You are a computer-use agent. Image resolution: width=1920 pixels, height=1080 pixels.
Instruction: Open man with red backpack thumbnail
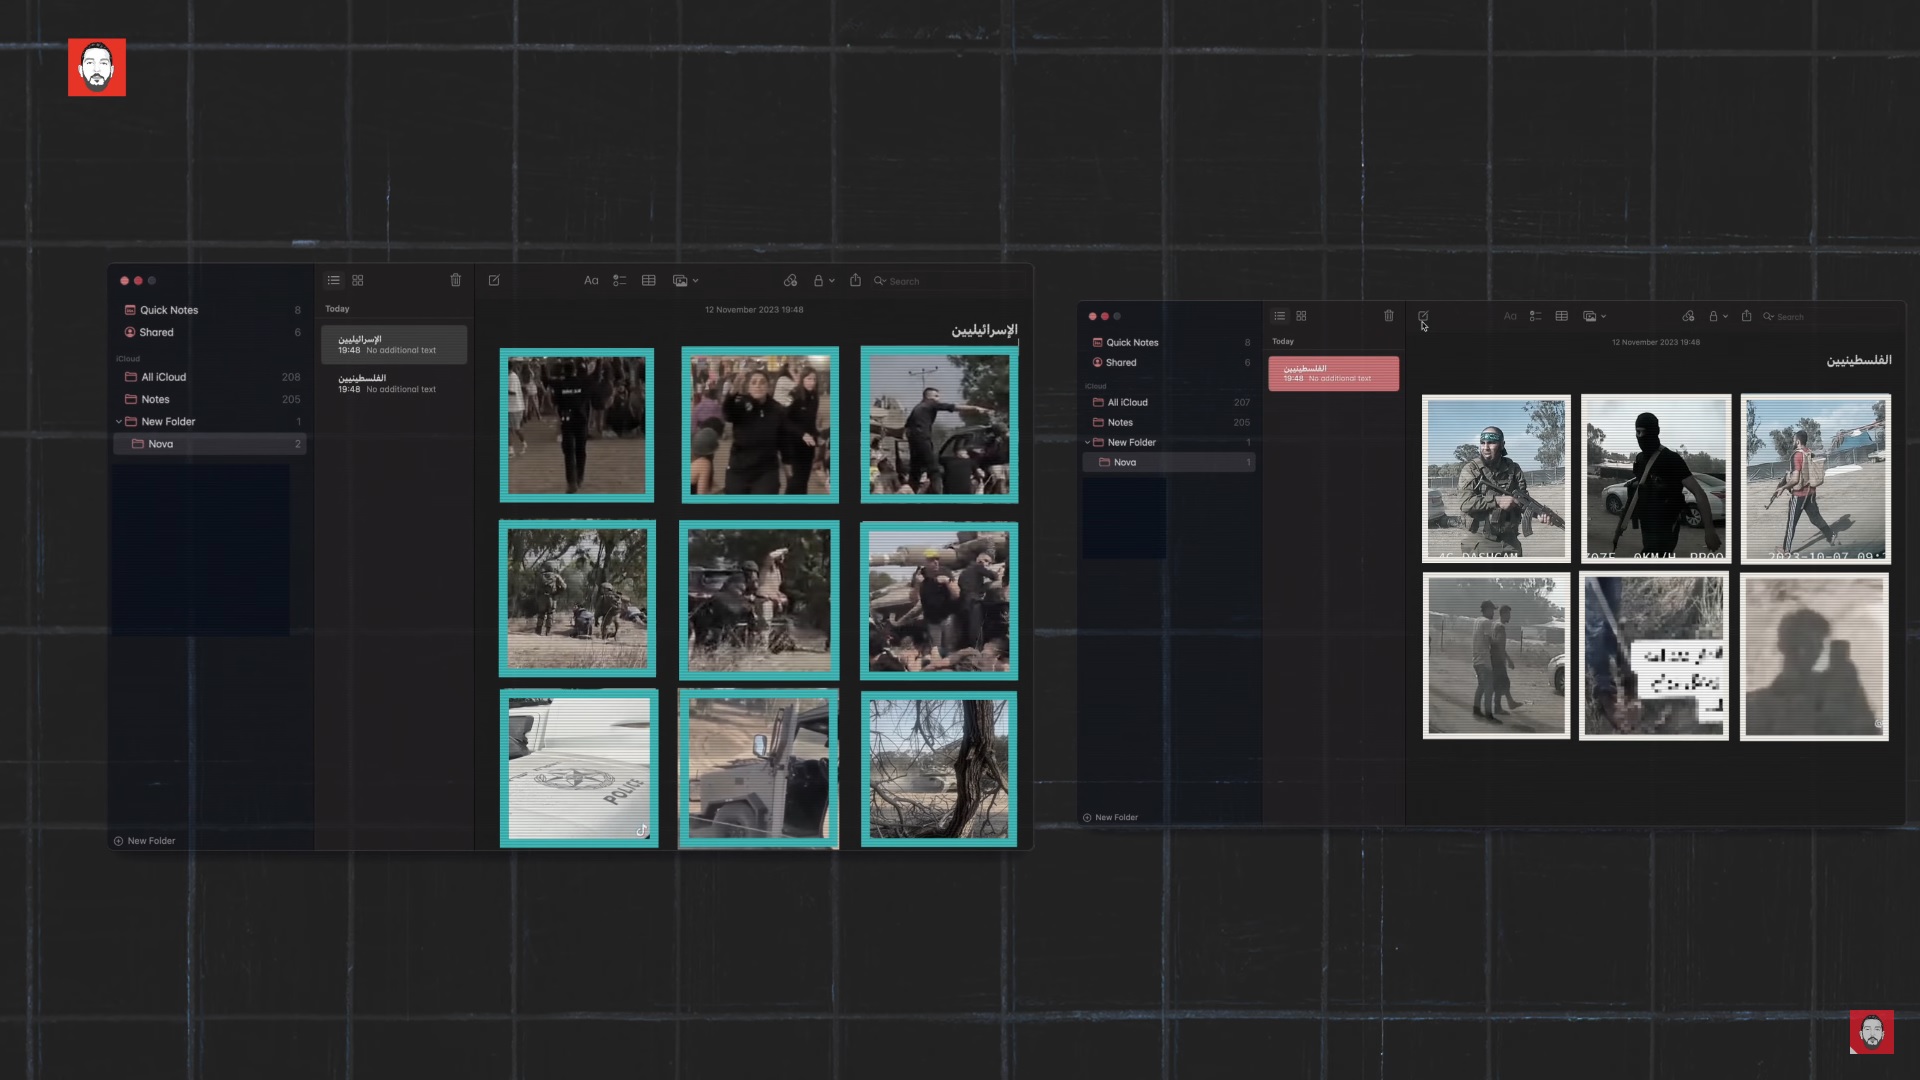pos(1816,479)
